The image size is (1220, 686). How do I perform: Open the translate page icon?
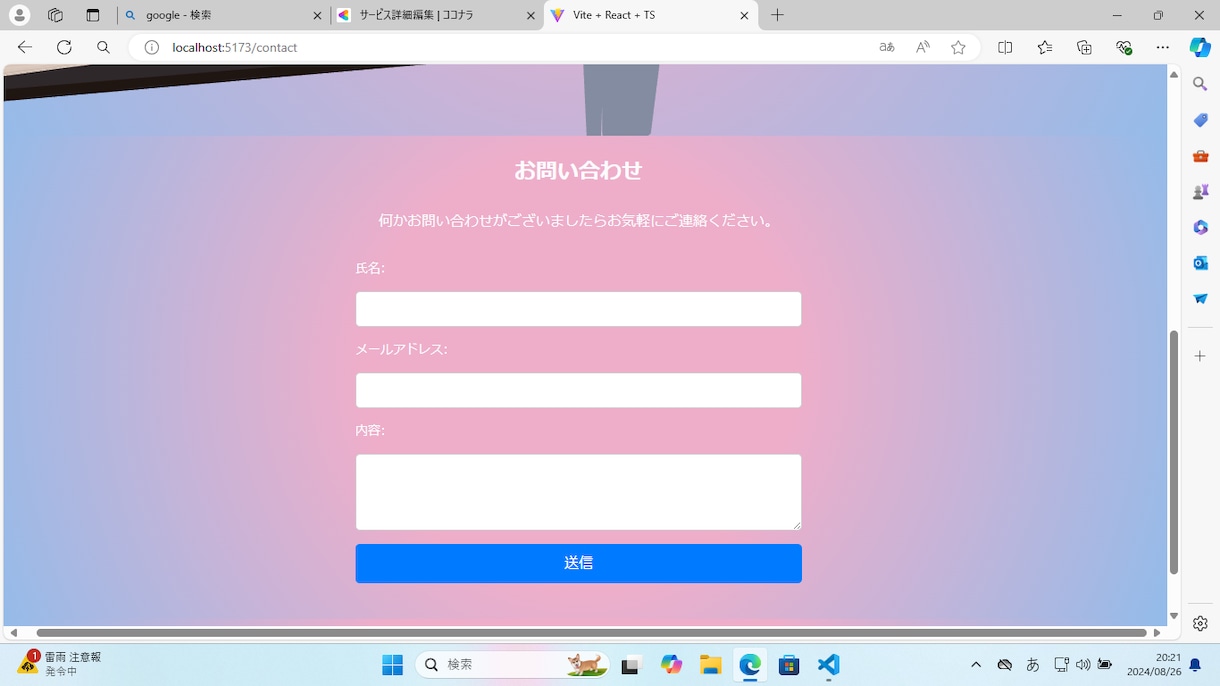(x=887, y=47)
